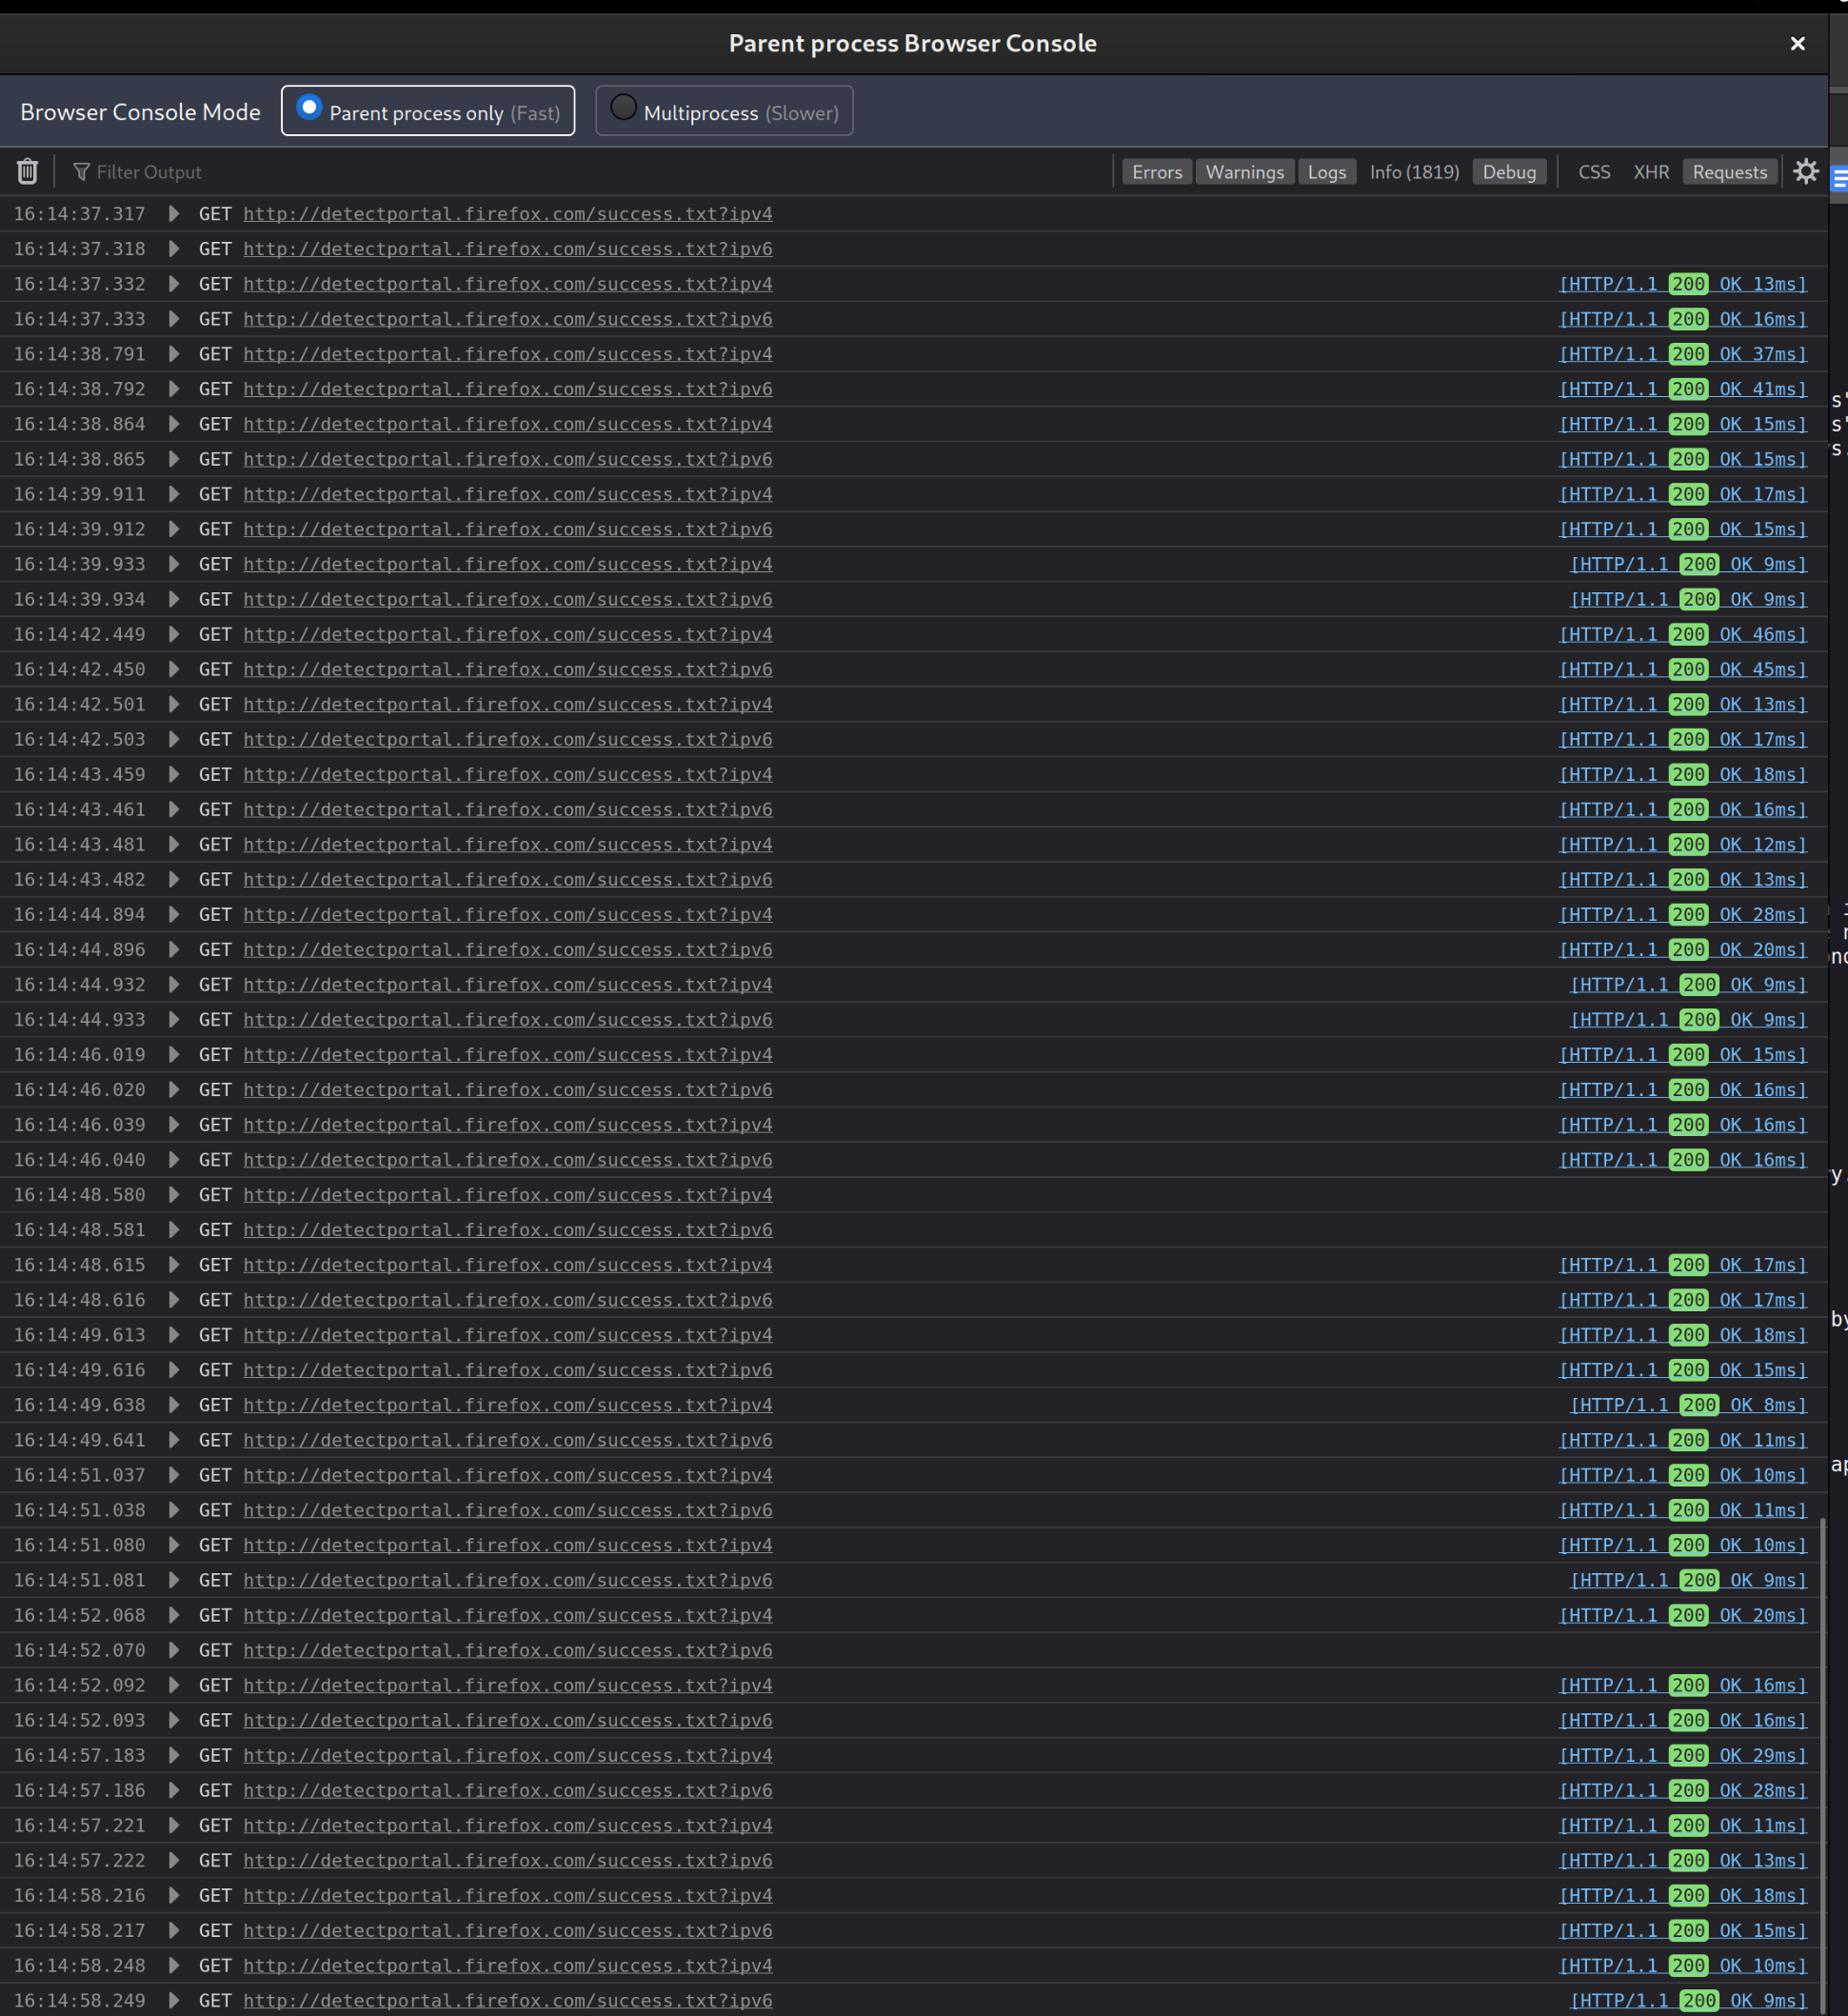Open success.txt?ipv6 URL at 16:14:48.581
The width and height of the screenshot is (1848, 2016).
508,1230
